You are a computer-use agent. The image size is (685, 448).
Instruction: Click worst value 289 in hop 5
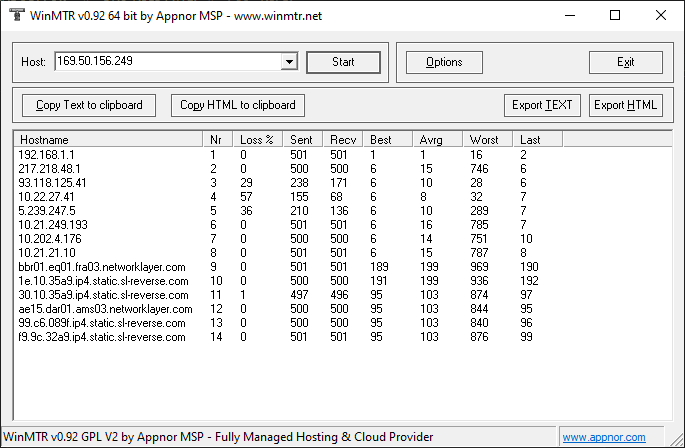[479, 211]
